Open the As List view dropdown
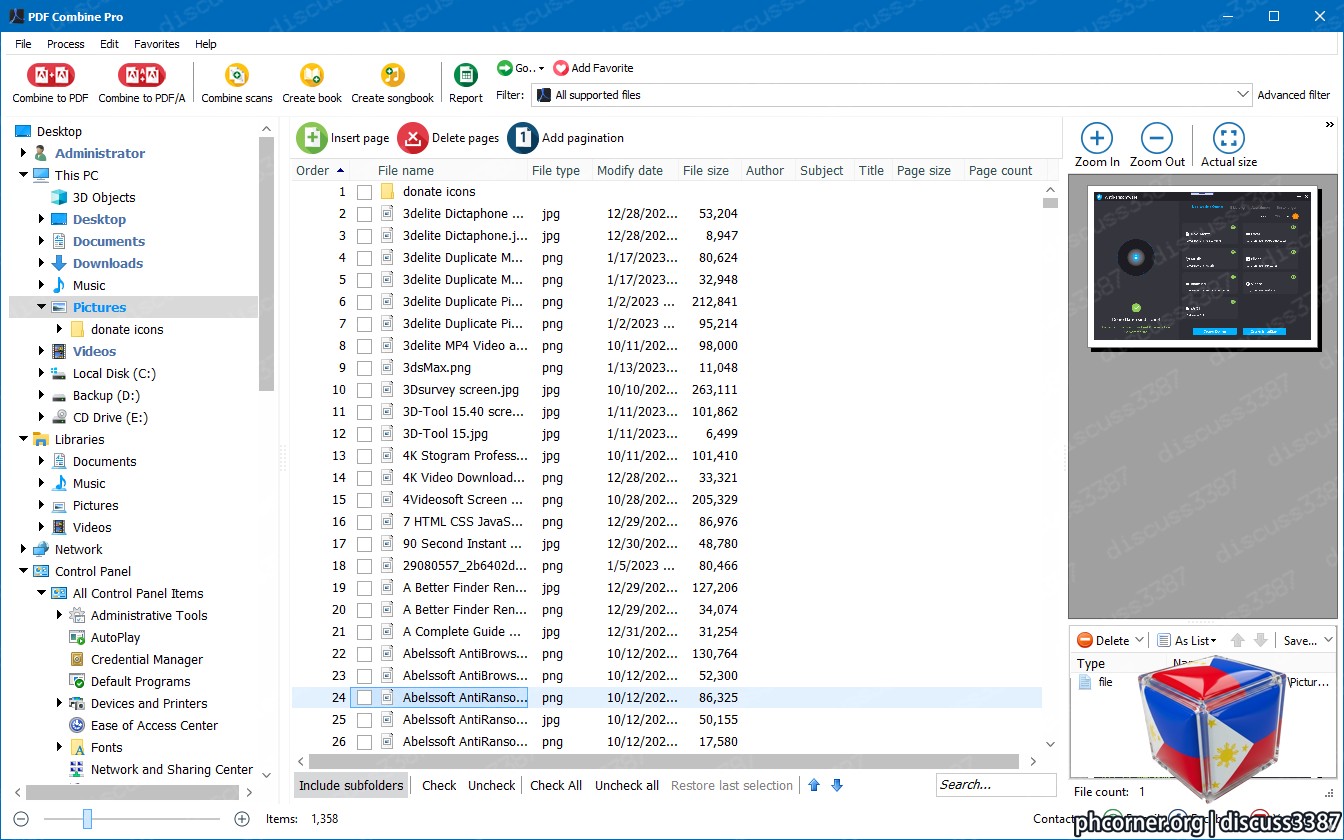The height and width of the screenshot is (840, 1344). [1187, 640]
